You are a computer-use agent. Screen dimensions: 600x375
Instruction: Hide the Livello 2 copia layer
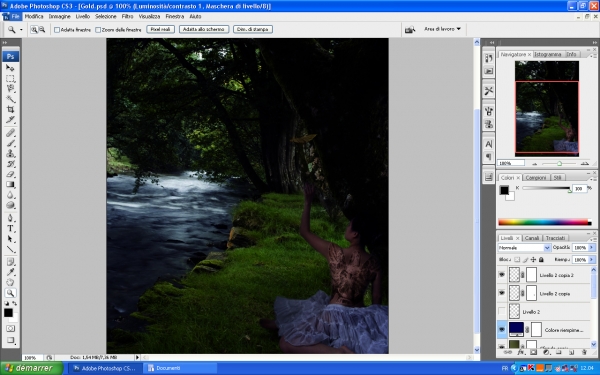coord(502,293)
